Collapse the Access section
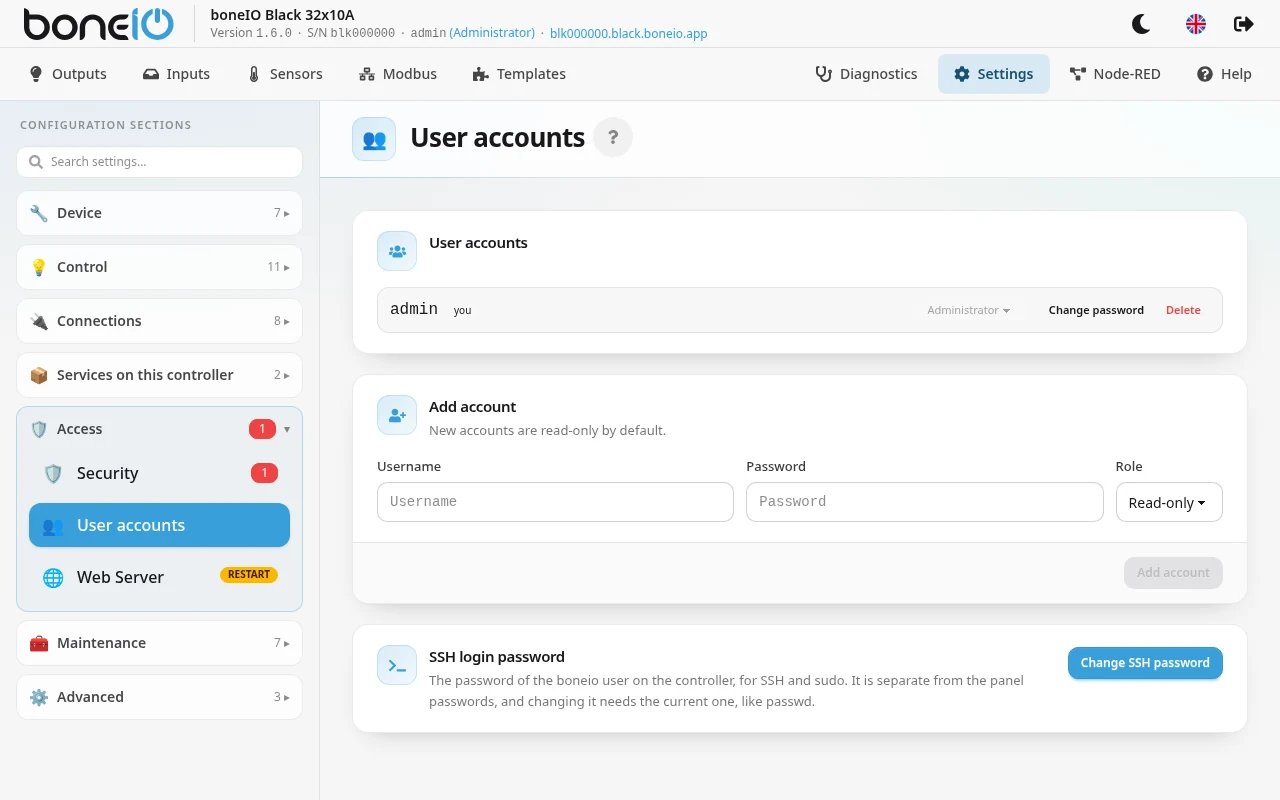The height and width of the screenshot is (800, 1280). (x=159, y=429)
